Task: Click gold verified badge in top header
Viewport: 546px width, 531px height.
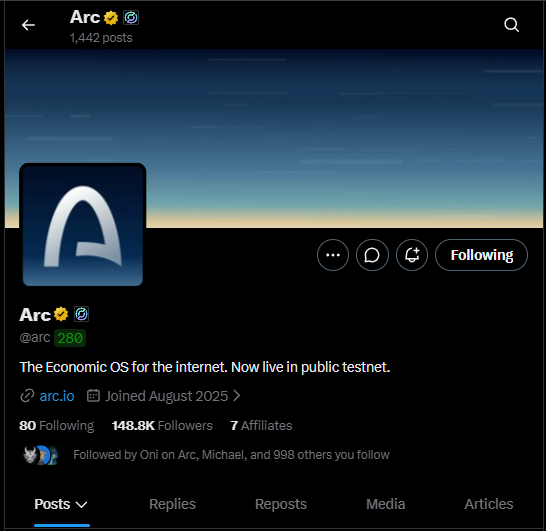Action: (x=111, y=17)
